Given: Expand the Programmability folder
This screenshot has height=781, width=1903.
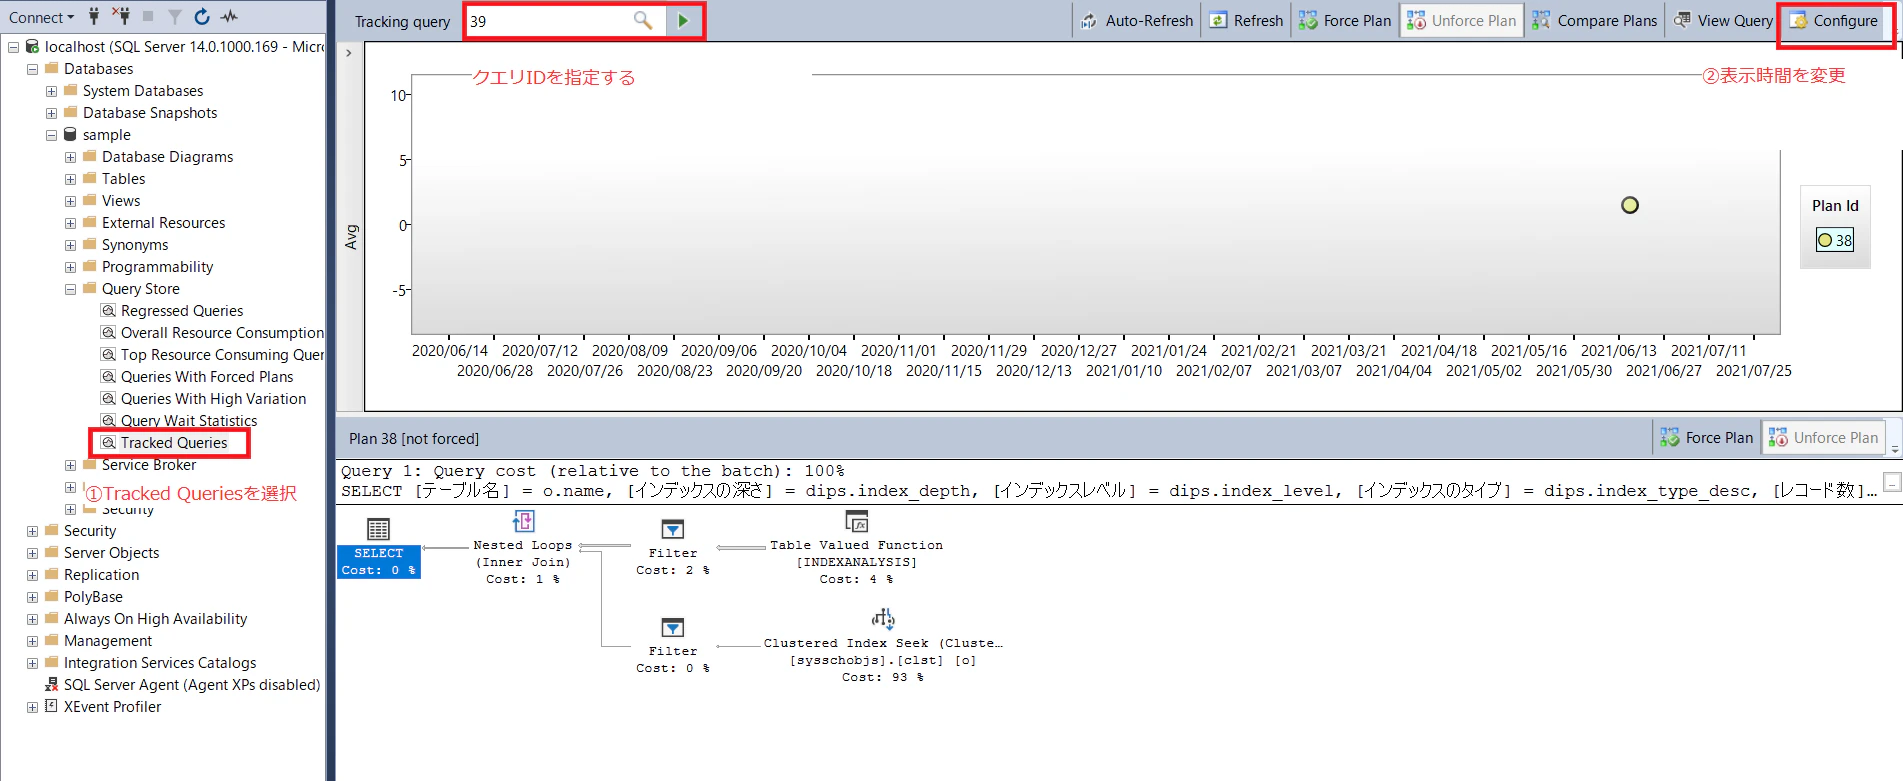Looking at the screenshot, I should [70, 267].
